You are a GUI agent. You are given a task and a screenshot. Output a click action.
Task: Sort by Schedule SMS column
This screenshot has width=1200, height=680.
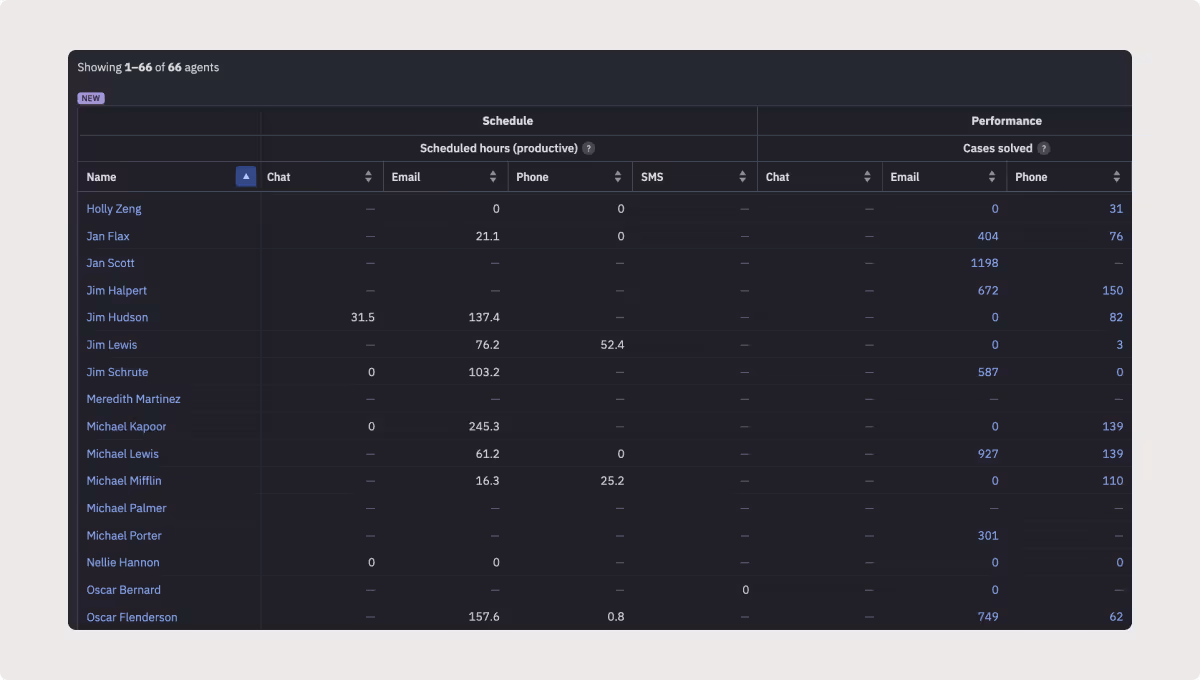[x=743, y=177]
